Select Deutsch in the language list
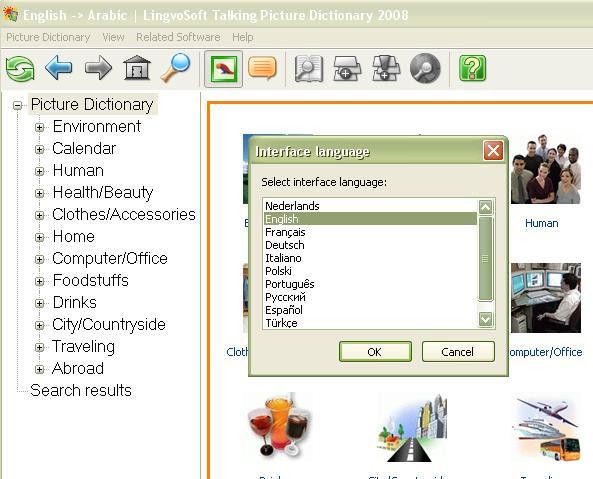Image resolution: width=593 pixels, height=479 pixels. pos(370,245)
